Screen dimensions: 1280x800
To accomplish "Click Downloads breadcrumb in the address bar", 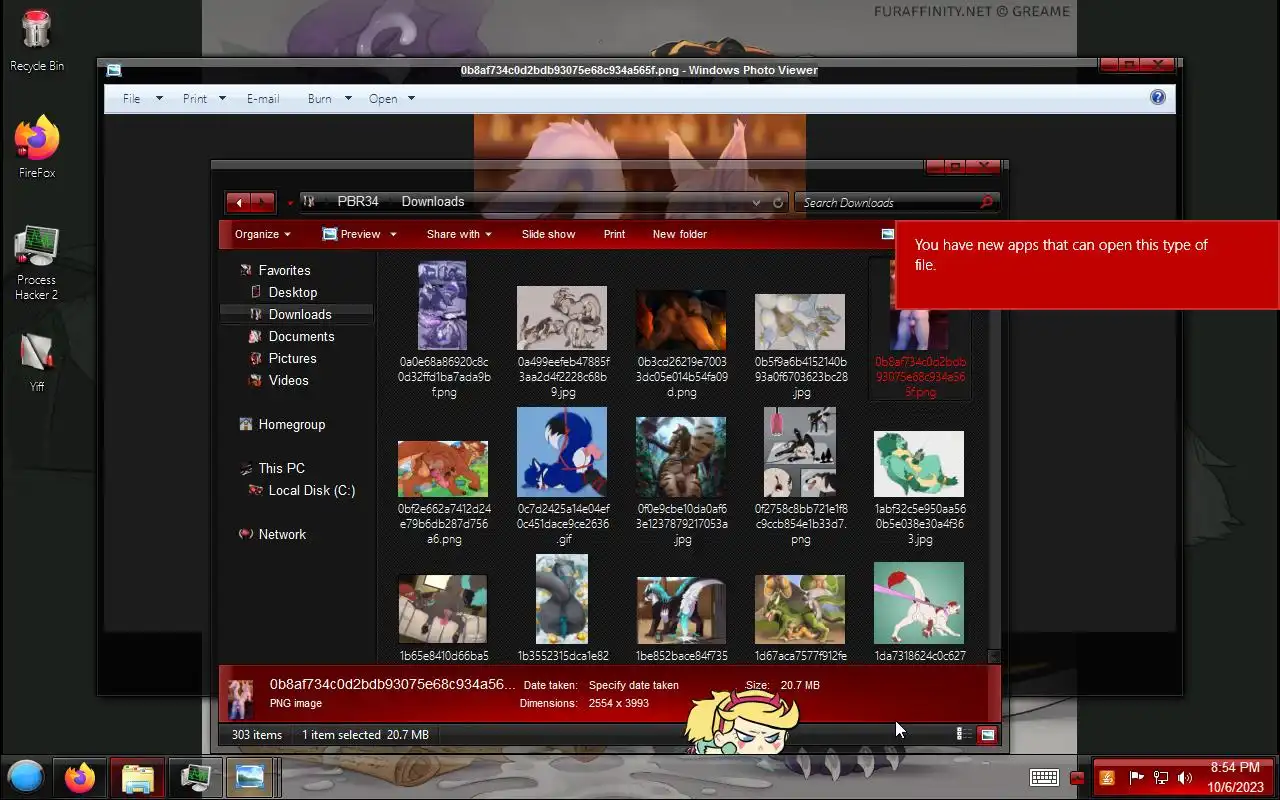I will 433,202.
